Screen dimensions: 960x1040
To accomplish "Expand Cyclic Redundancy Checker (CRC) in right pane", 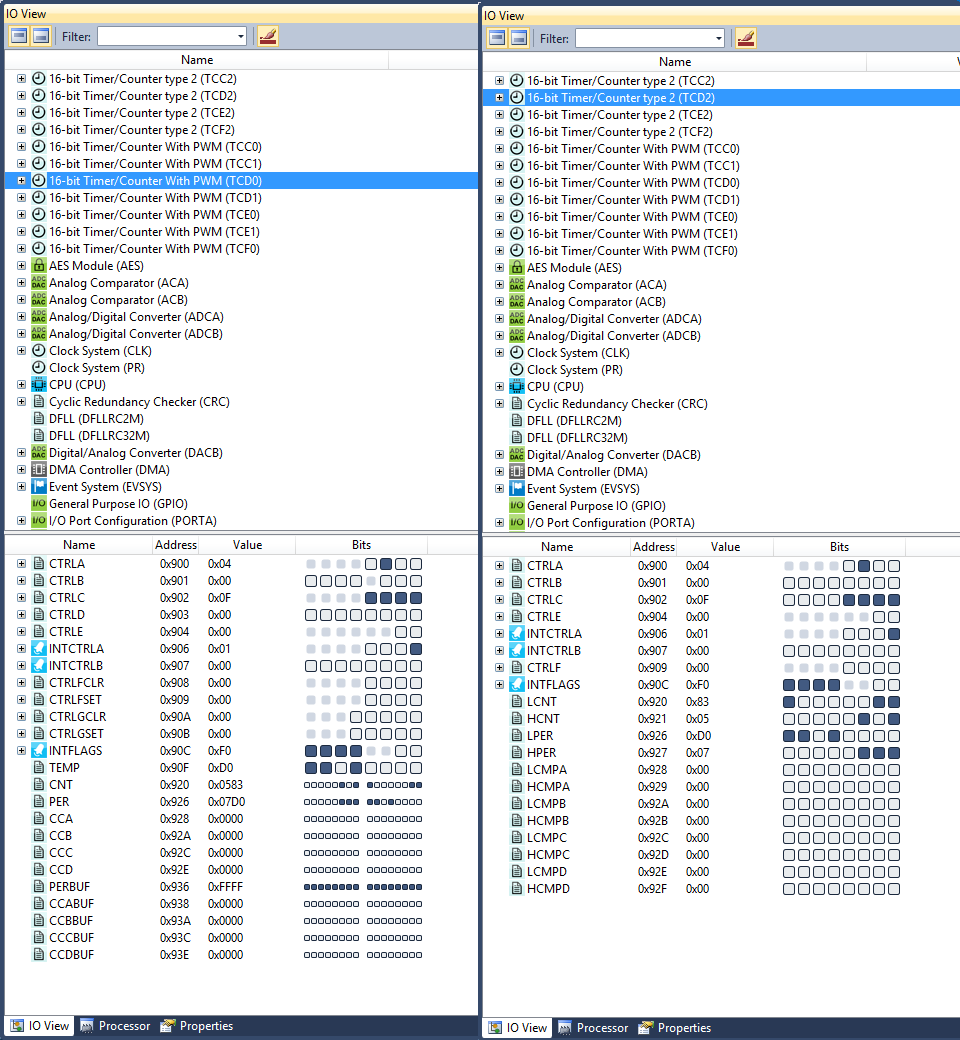I will coord(499,404).
